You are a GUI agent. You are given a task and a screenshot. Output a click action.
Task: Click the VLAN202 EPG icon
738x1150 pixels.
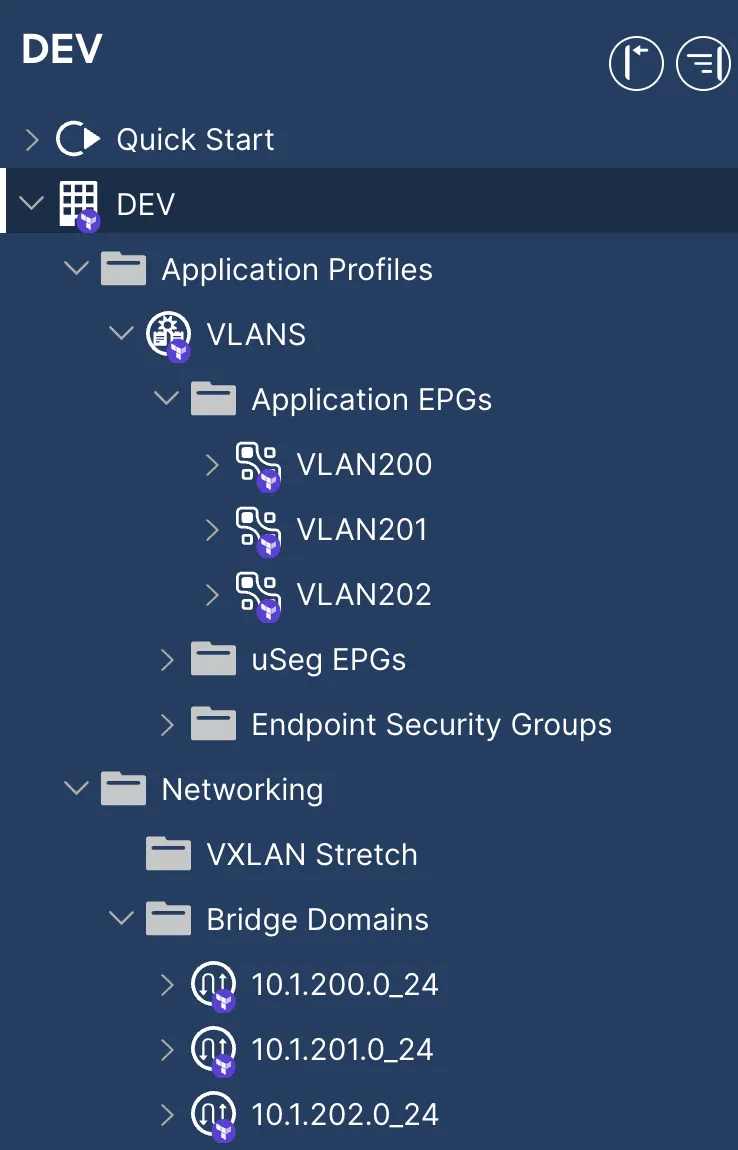257,594
